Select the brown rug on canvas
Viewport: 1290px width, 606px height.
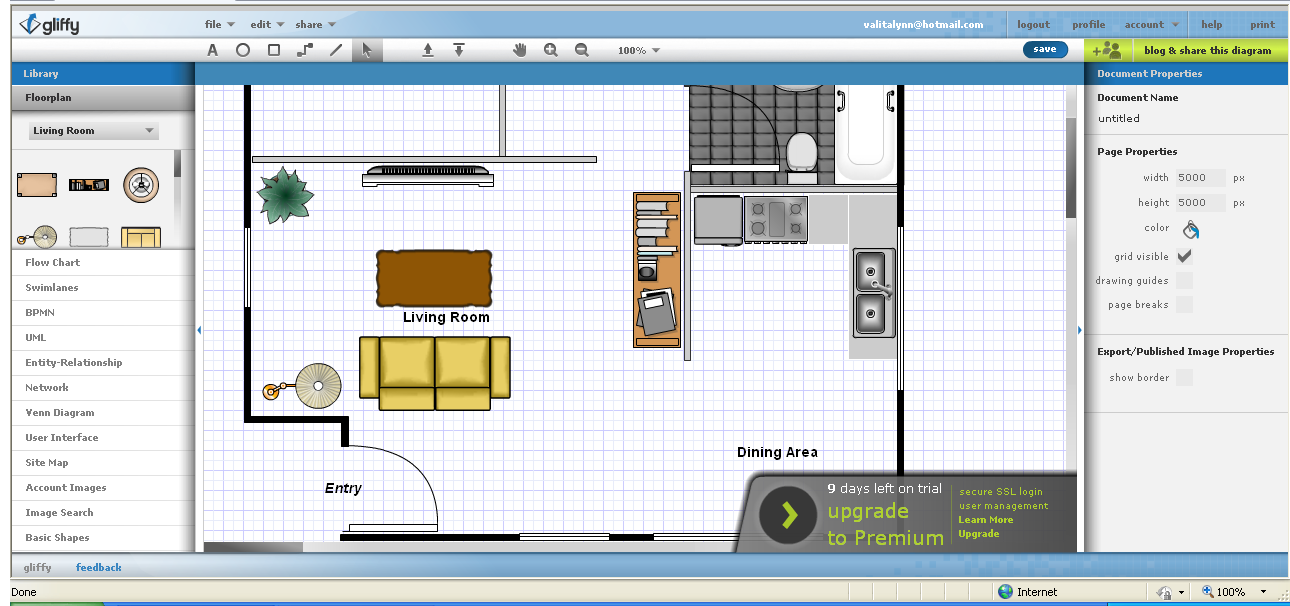click(x=434, y=278)
